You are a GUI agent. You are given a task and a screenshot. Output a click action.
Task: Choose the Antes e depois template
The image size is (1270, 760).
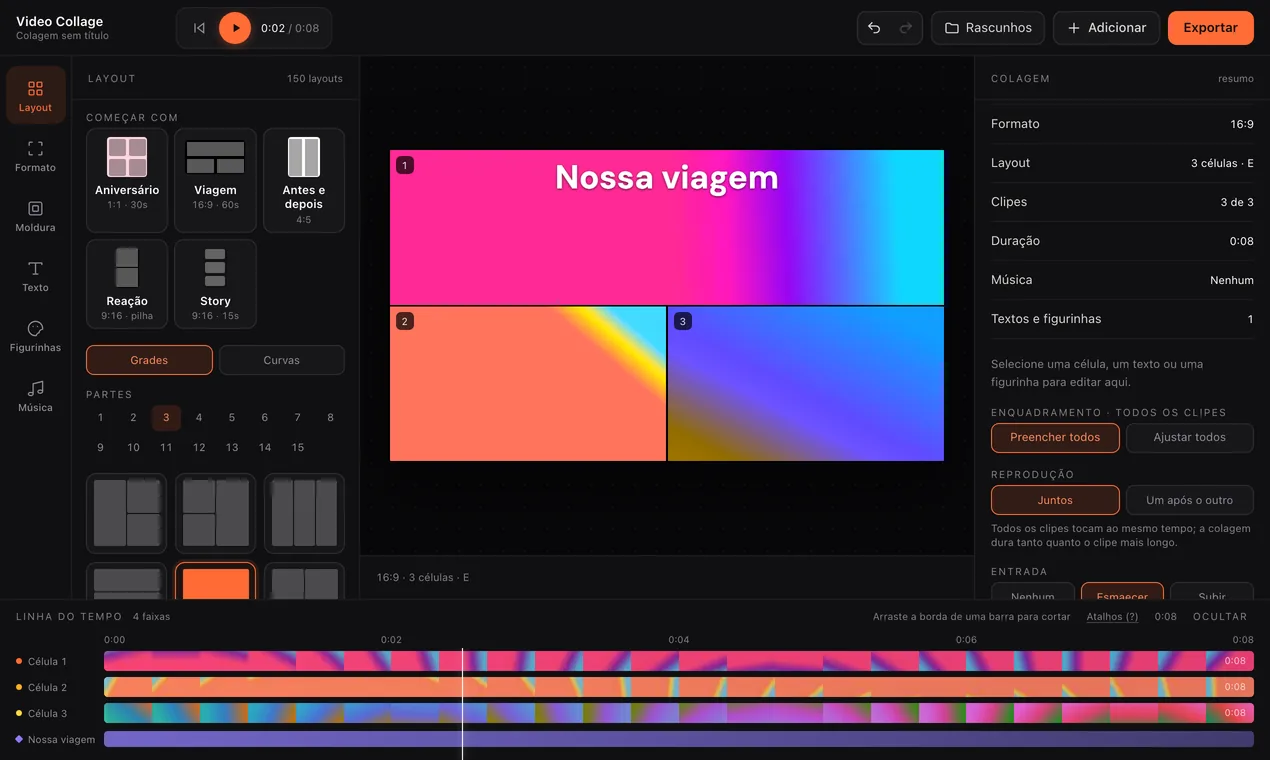point(304,180)
